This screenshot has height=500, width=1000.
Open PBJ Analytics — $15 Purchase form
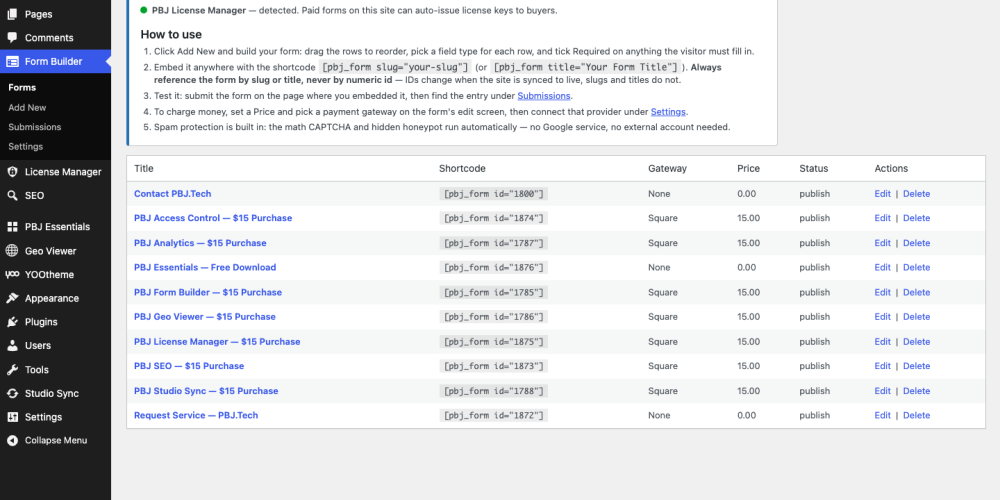tap(200, 243)
